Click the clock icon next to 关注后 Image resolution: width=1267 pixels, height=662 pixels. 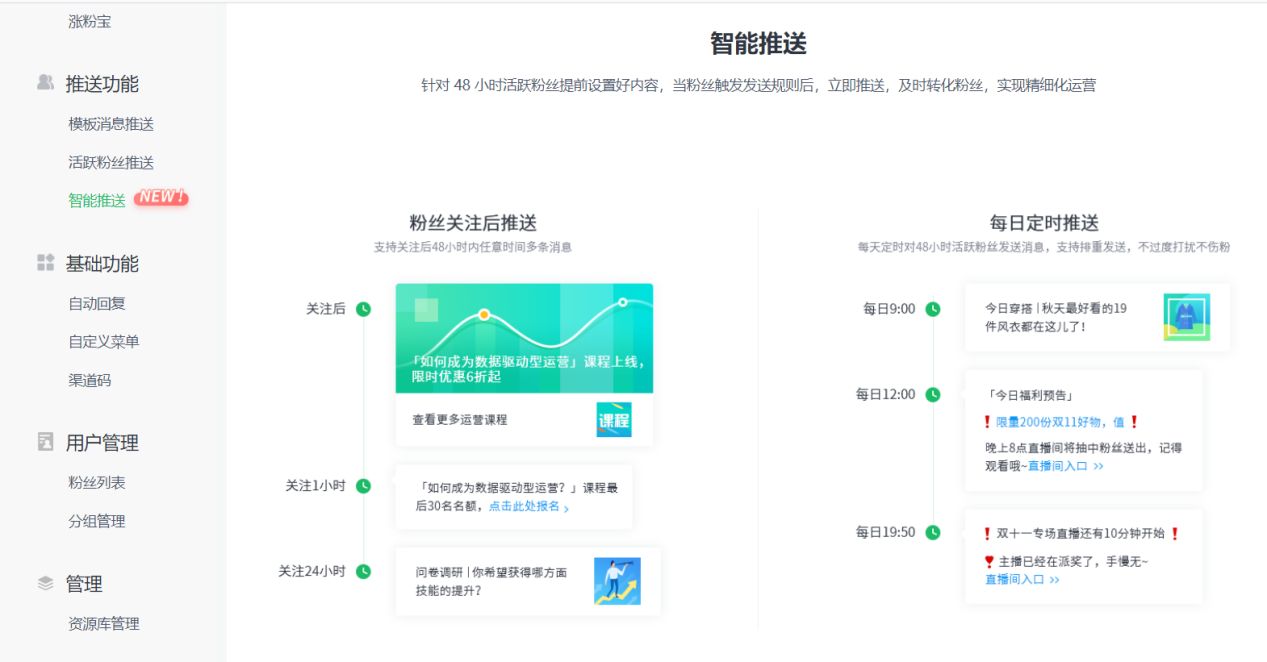pyautogui.click(x=364, y=309)
